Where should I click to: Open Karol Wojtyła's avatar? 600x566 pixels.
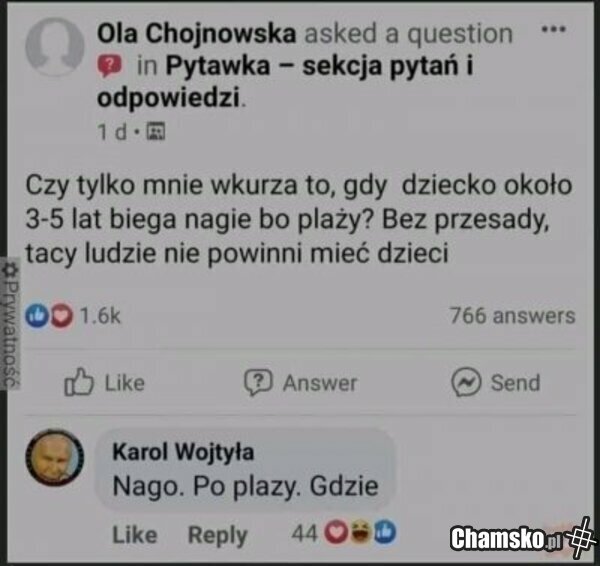[x=54, y=457]
